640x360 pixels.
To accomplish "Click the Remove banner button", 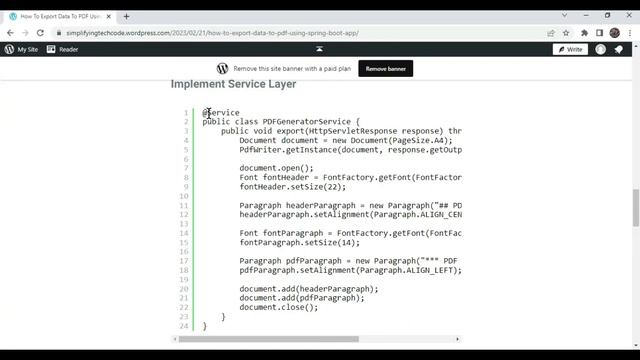I will 386,69.
